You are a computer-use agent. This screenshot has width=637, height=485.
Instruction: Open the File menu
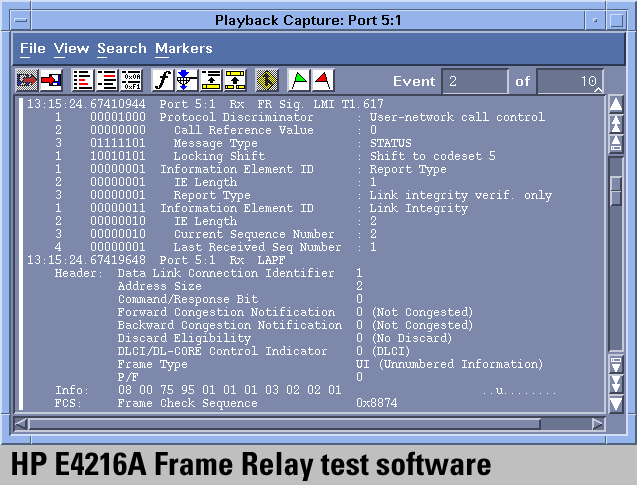[x=32, y=48]
